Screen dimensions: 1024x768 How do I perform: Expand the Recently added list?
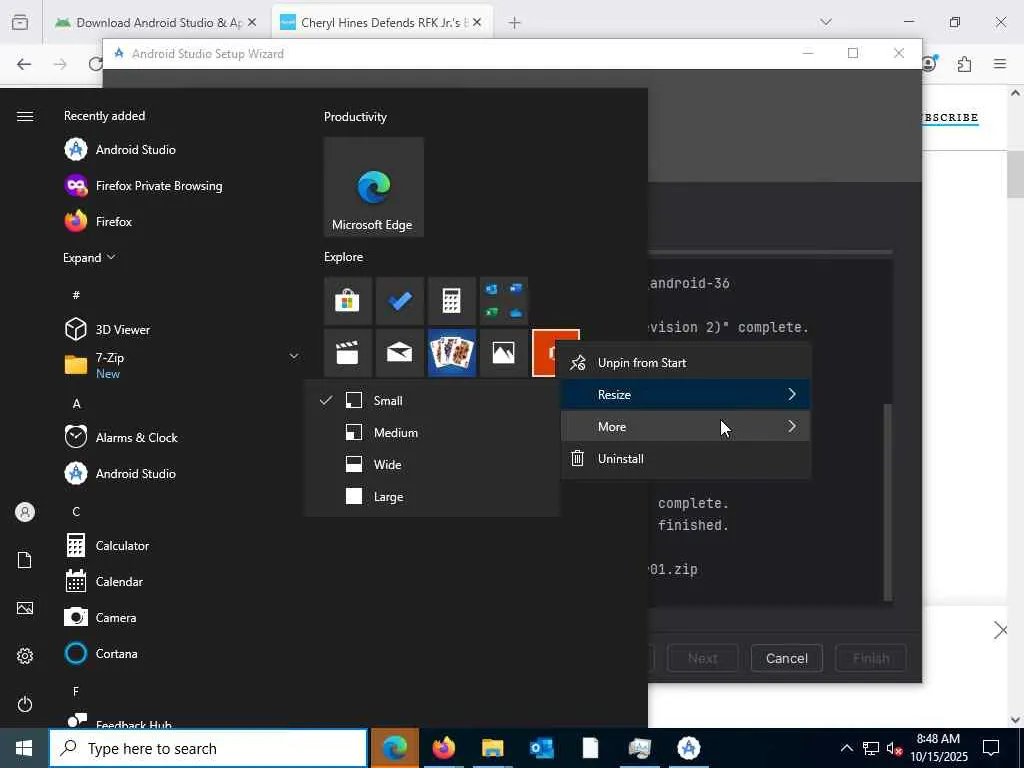89,257
